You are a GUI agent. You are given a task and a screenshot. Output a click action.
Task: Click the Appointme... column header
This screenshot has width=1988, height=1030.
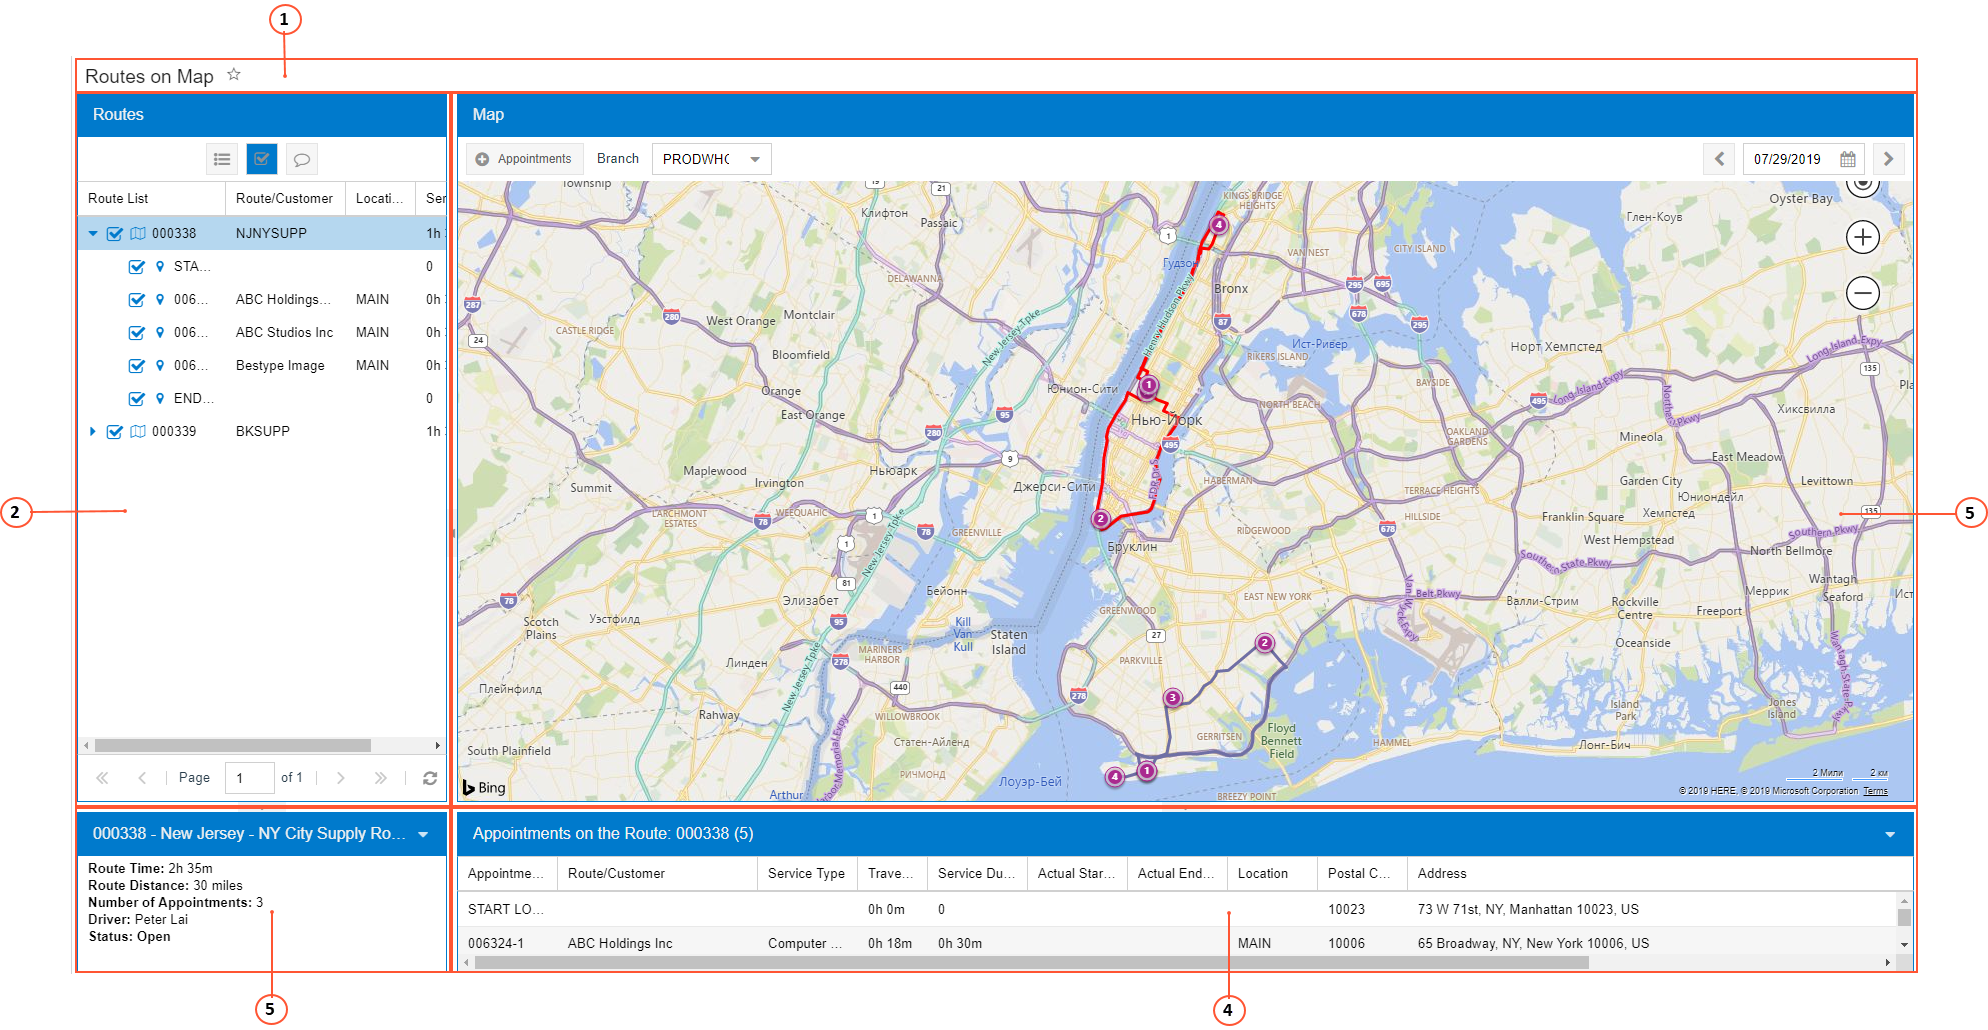point(507,873)
